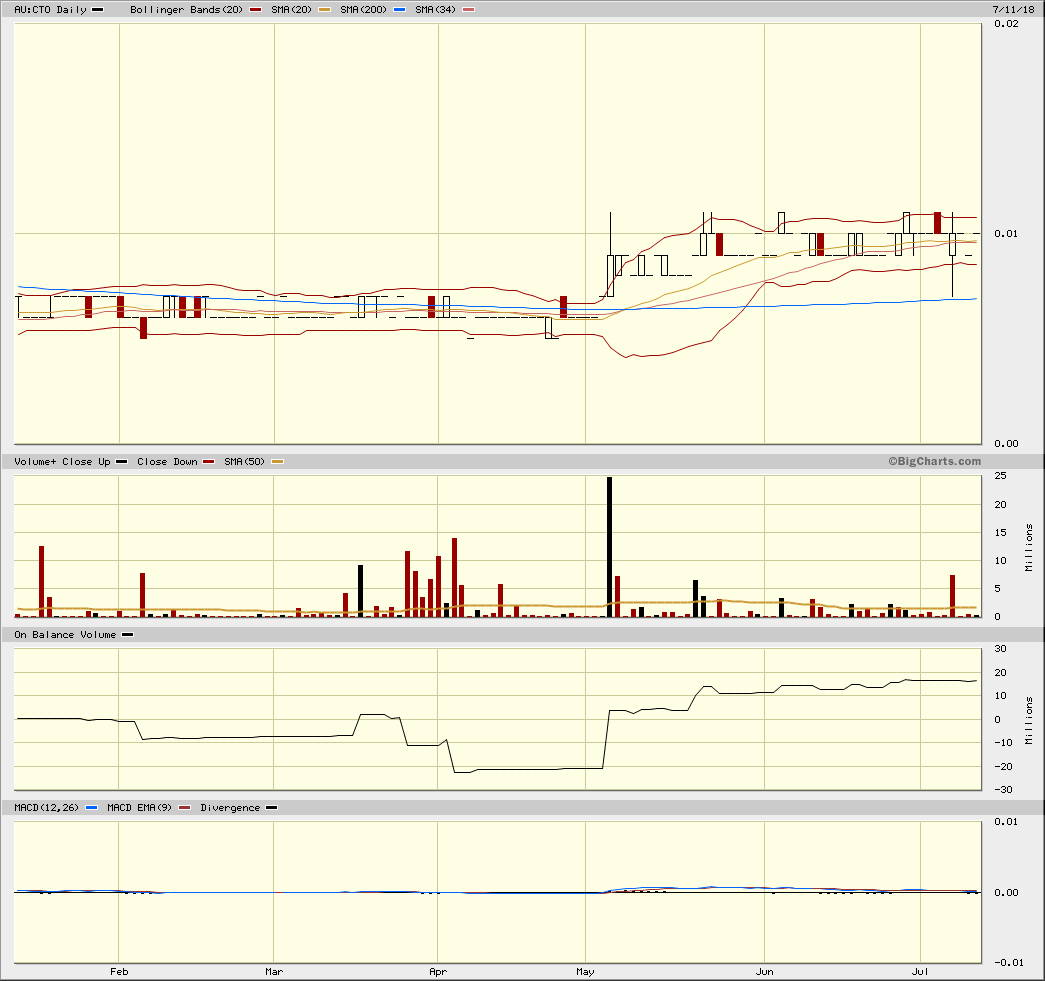This screenshot has width=1045, height=981.
Task: Click the blue SMA(200) legend swatch
Action: 399,10
